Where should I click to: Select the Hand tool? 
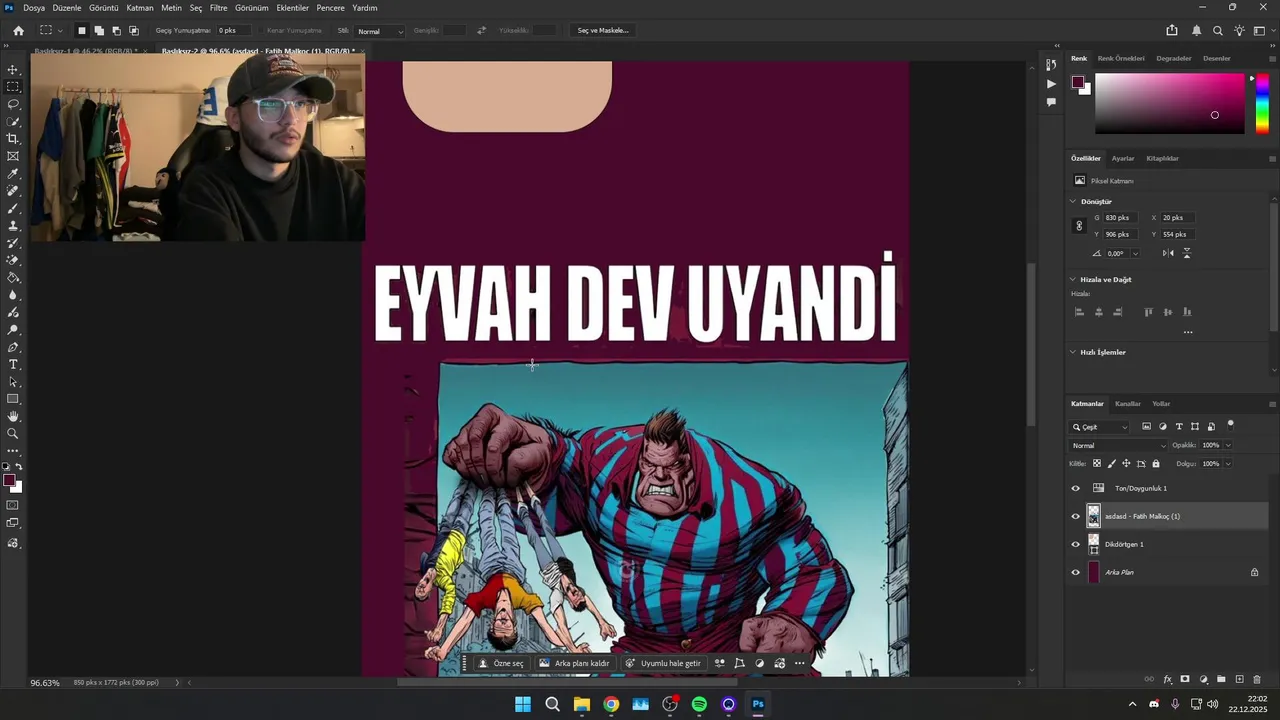click(13, 416)
